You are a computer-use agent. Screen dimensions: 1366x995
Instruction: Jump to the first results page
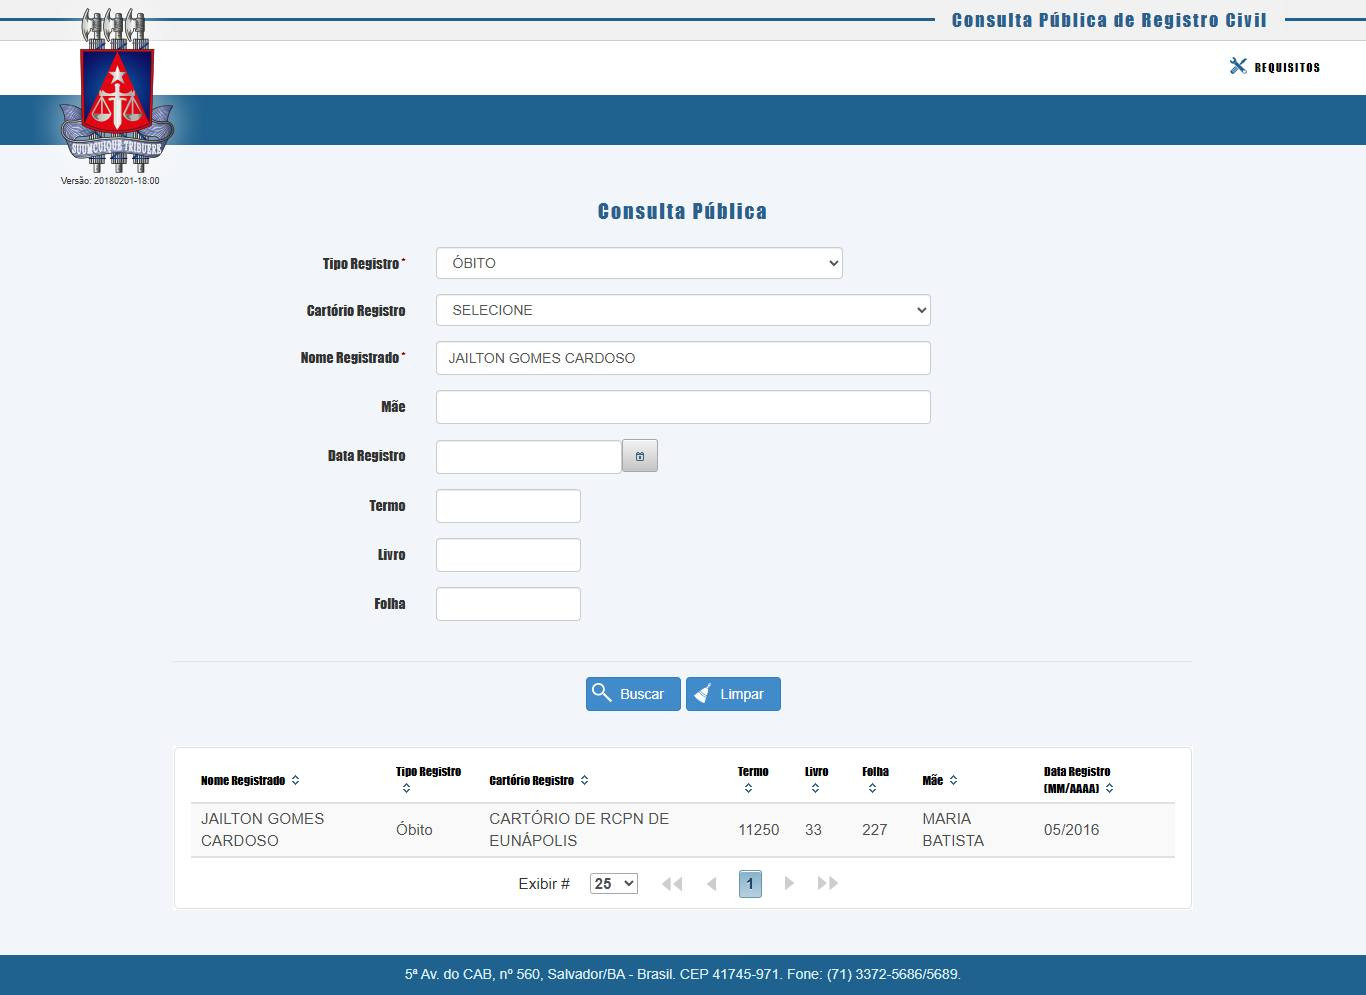click(x=672, y=883)
